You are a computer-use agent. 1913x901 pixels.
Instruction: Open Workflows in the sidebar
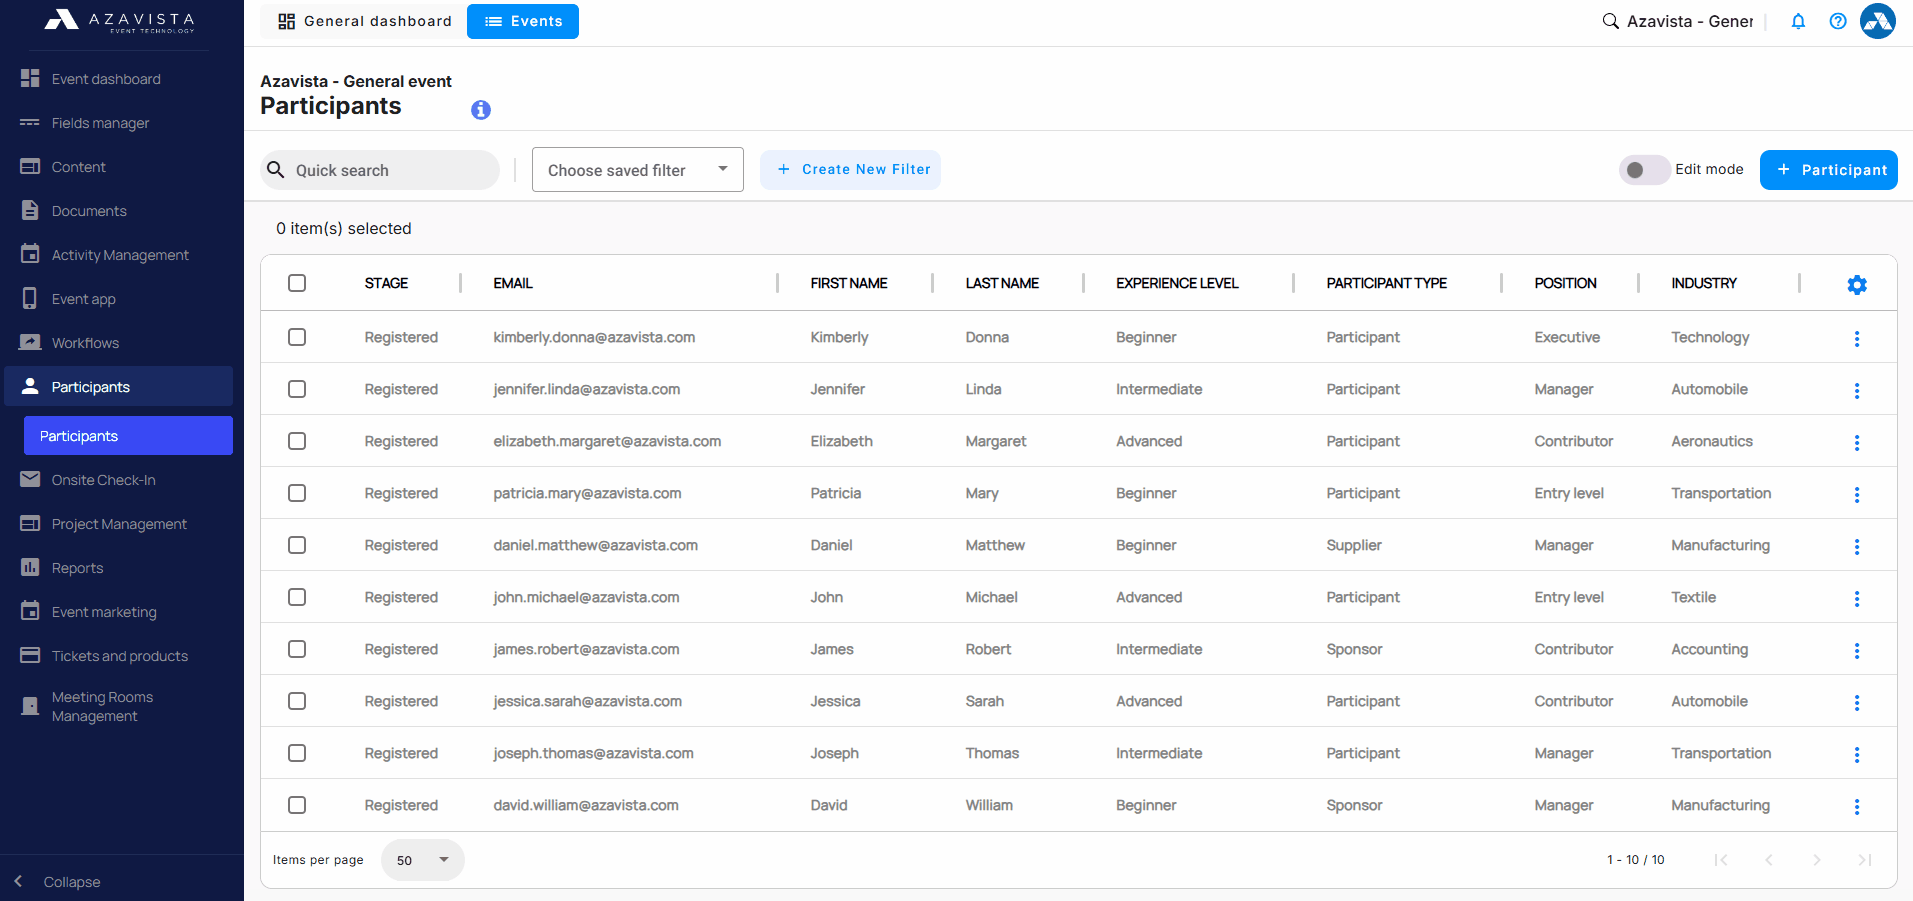pos(119,342)
